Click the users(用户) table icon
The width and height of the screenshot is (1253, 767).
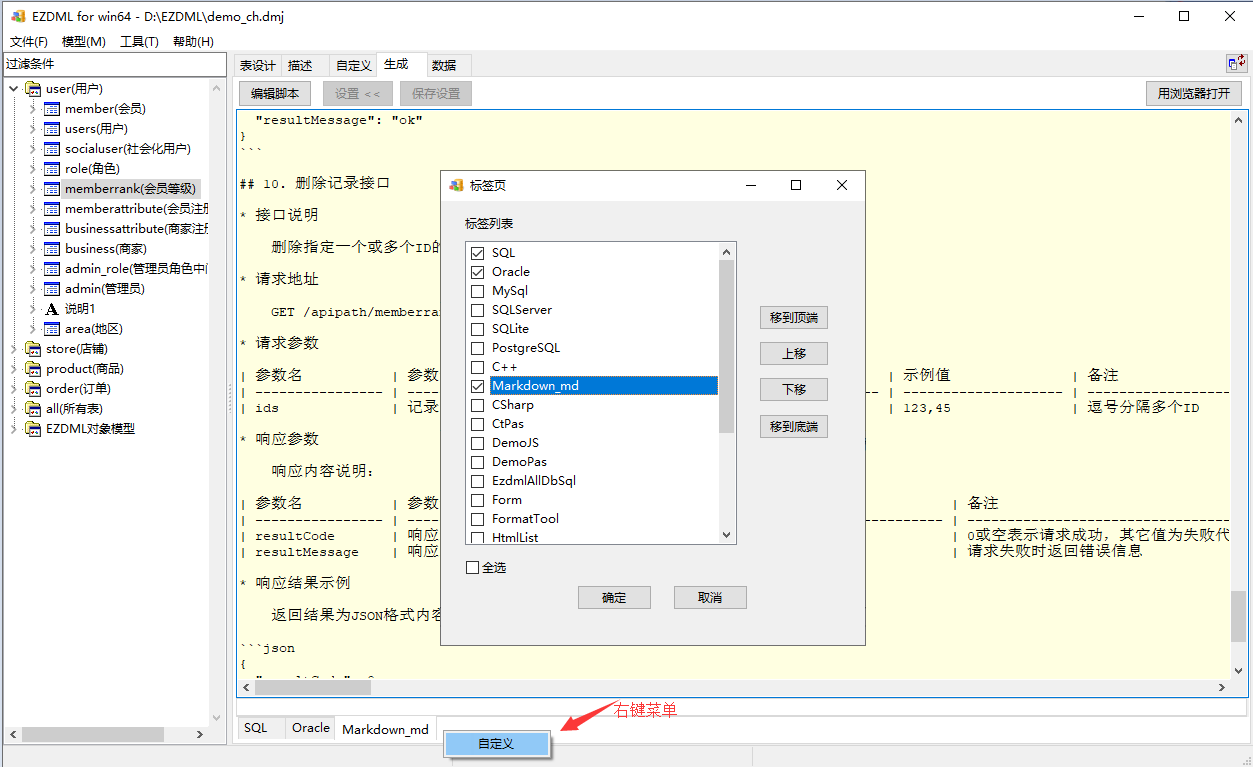tap(52, 129)
